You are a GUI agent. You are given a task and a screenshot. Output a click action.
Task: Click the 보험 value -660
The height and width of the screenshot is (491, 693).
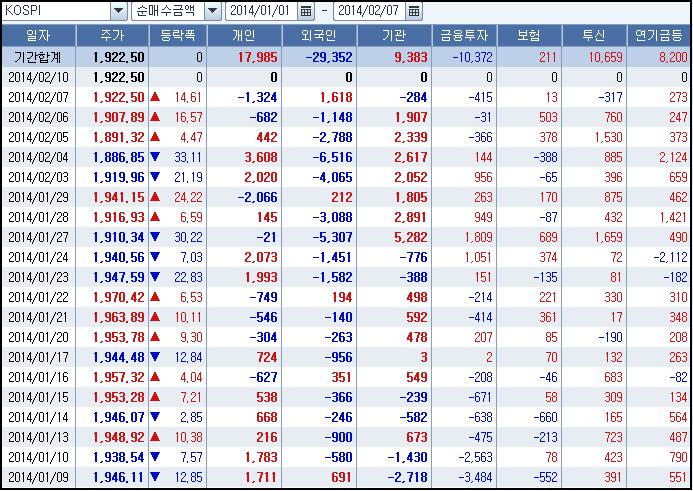545,418
